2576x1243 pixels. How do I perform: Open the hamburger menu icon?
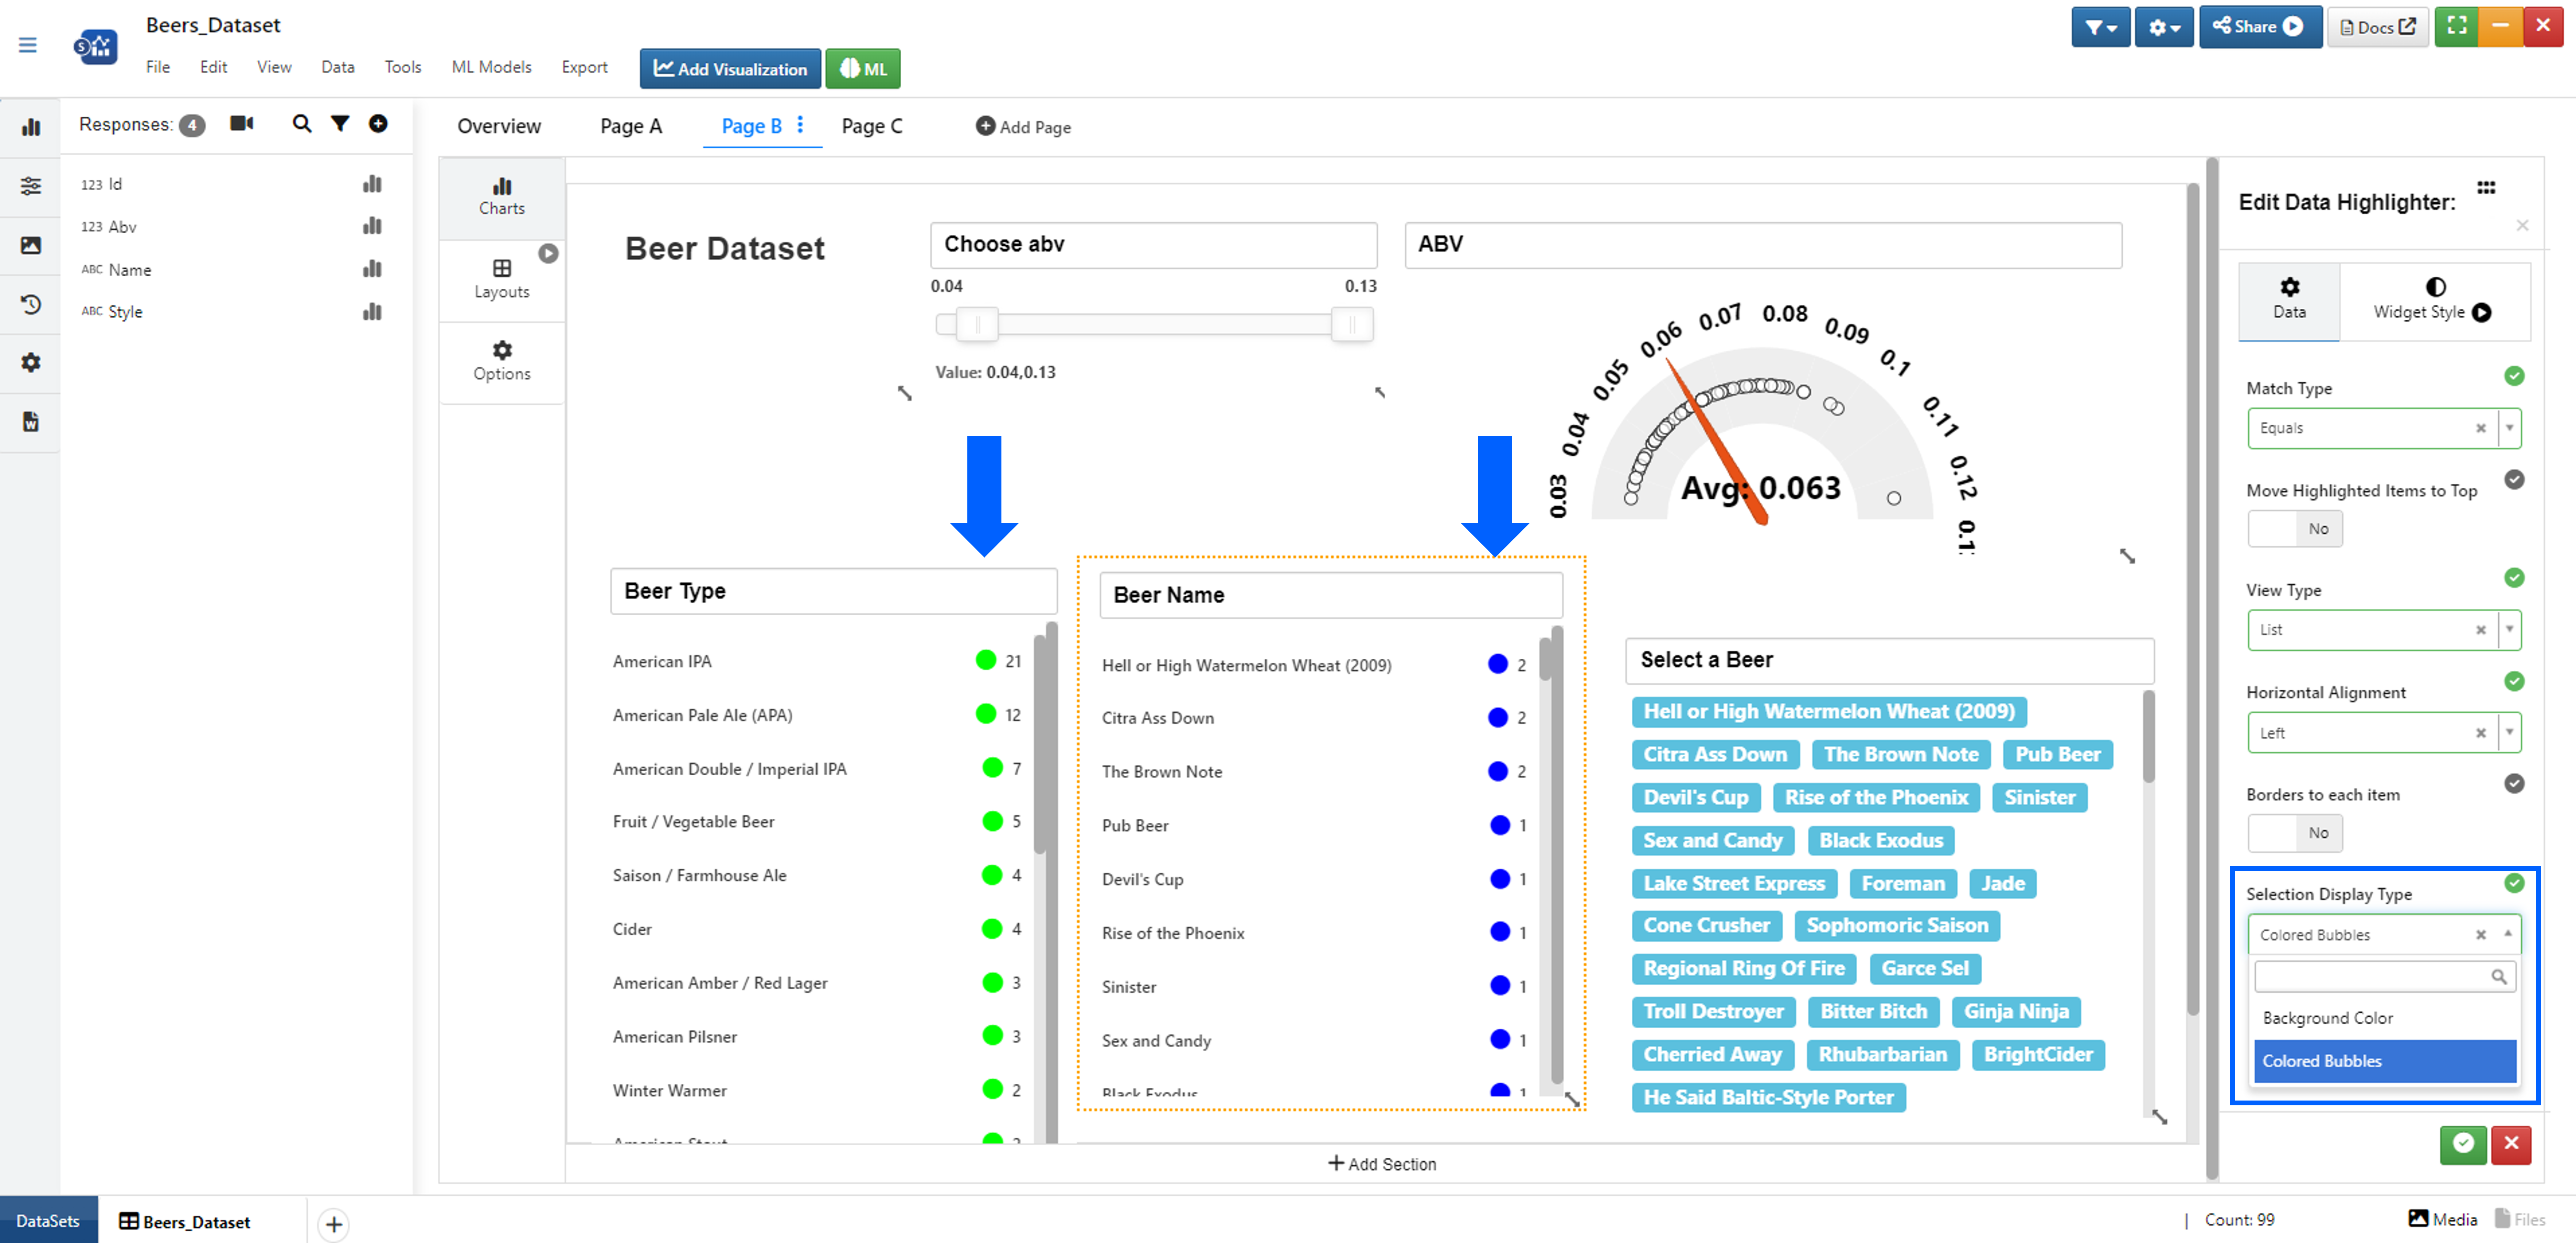click(x=28, y=45)
